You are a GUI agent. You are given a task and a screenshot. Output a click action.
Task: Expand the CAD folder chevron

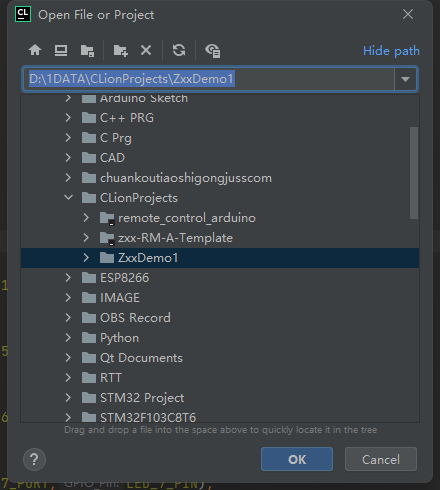(x=68, y=158)
